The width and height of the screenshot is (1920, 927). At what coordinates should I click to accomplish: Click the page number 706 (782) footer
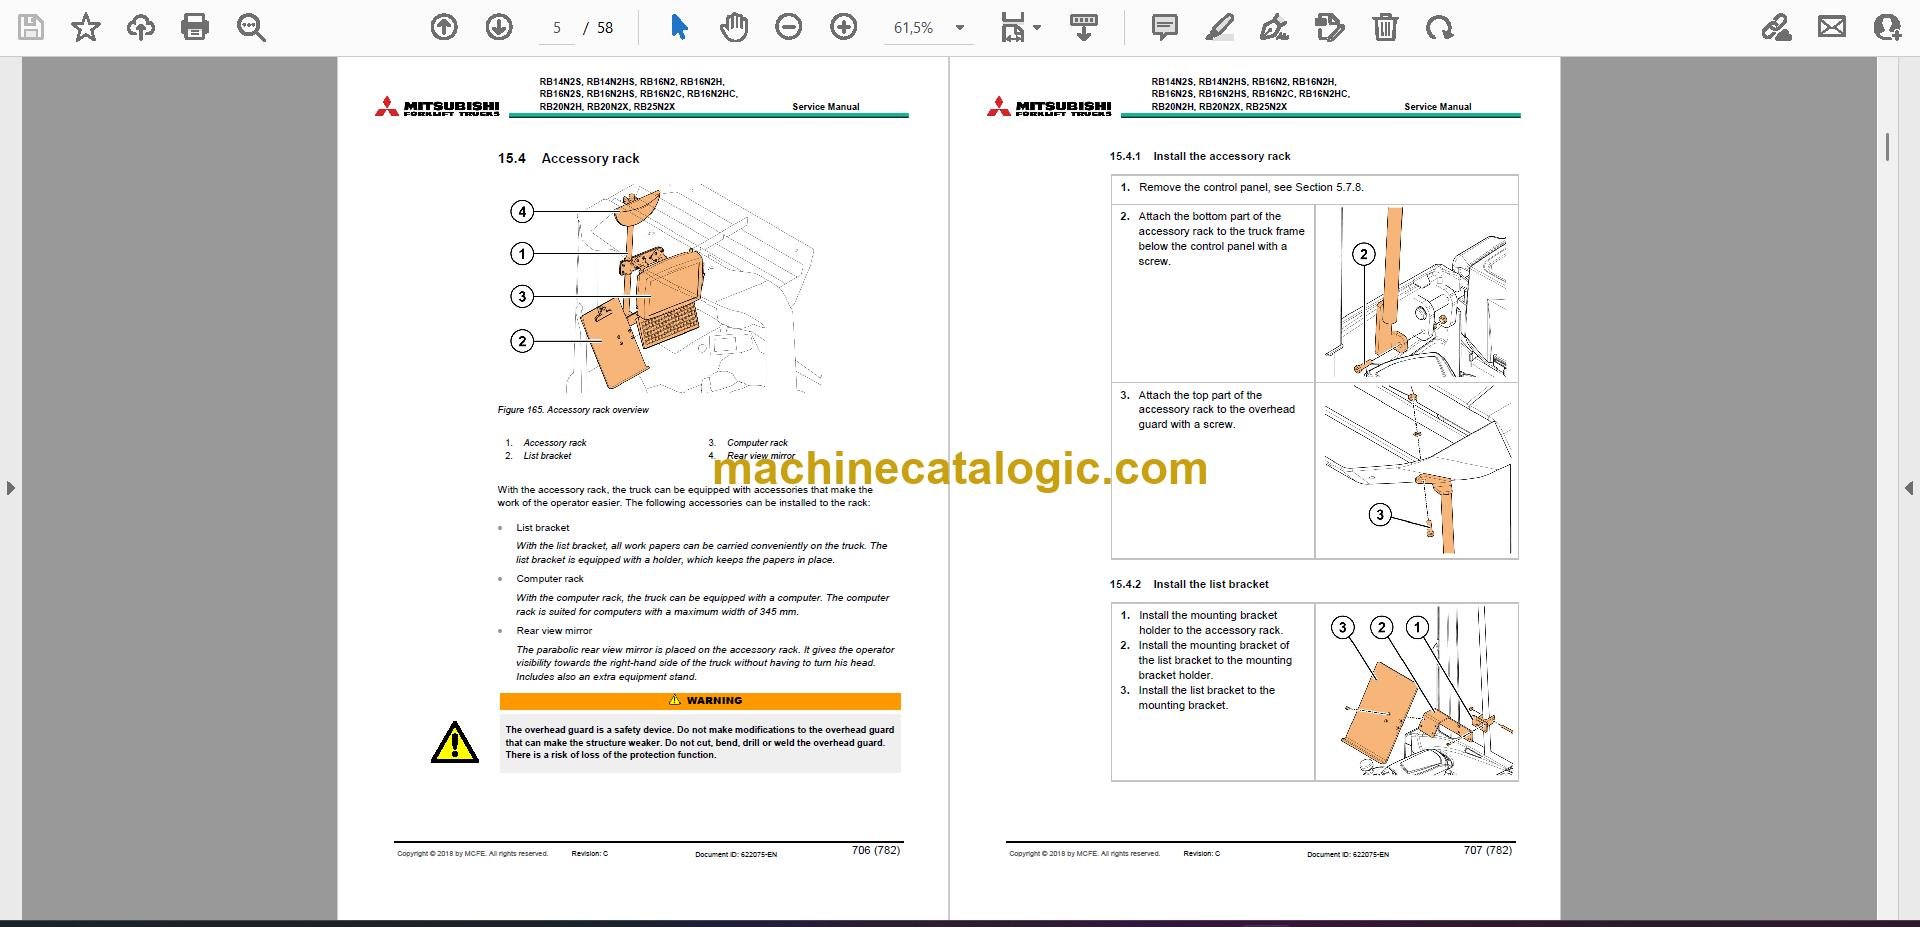(876, 850)
